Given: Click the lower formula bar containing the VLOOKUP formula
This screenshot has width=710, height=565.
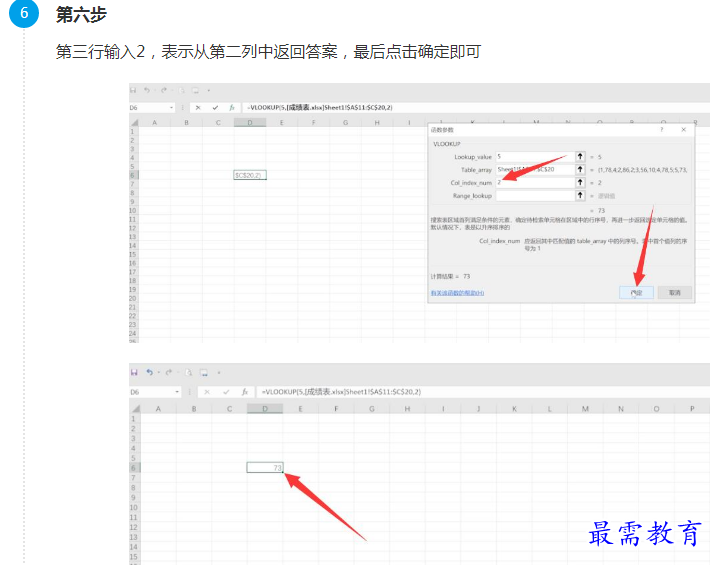Looking at the screenshot, I should pos(483,392).
